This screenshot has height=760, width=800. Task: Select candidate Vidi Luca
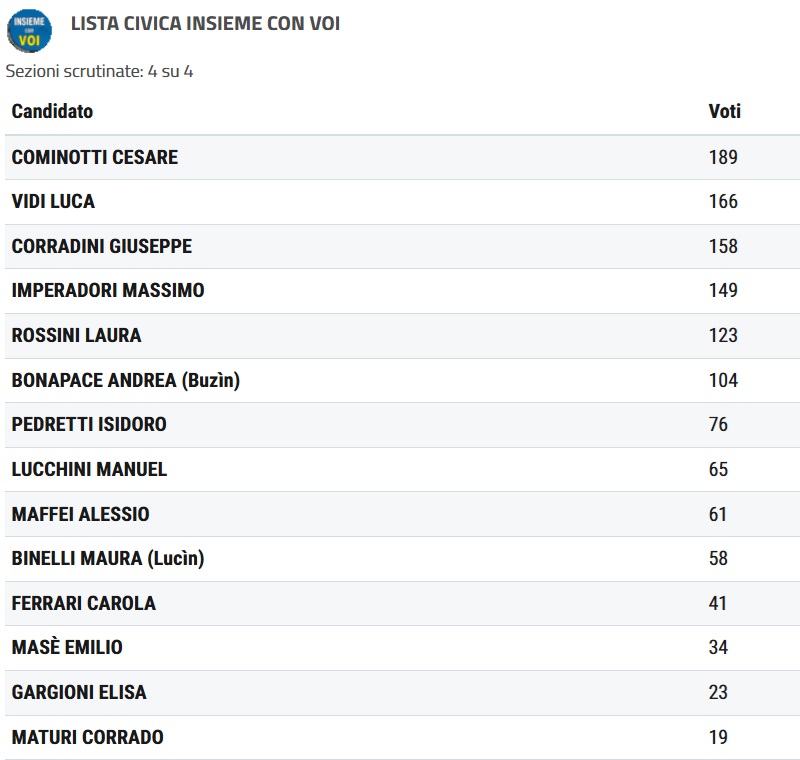(53, 201)
